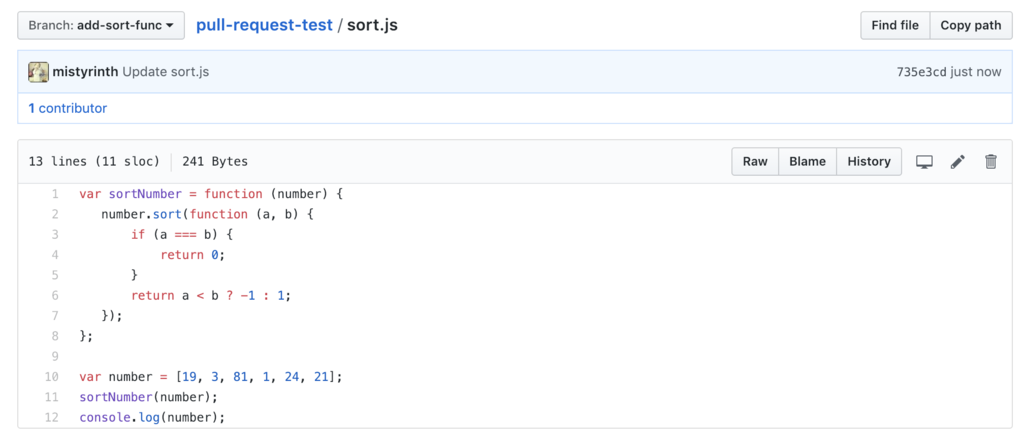This screenshot has width=1024, height=448.
Task: Open the add-sort-func branch dropdown
Action: point(101,25)
